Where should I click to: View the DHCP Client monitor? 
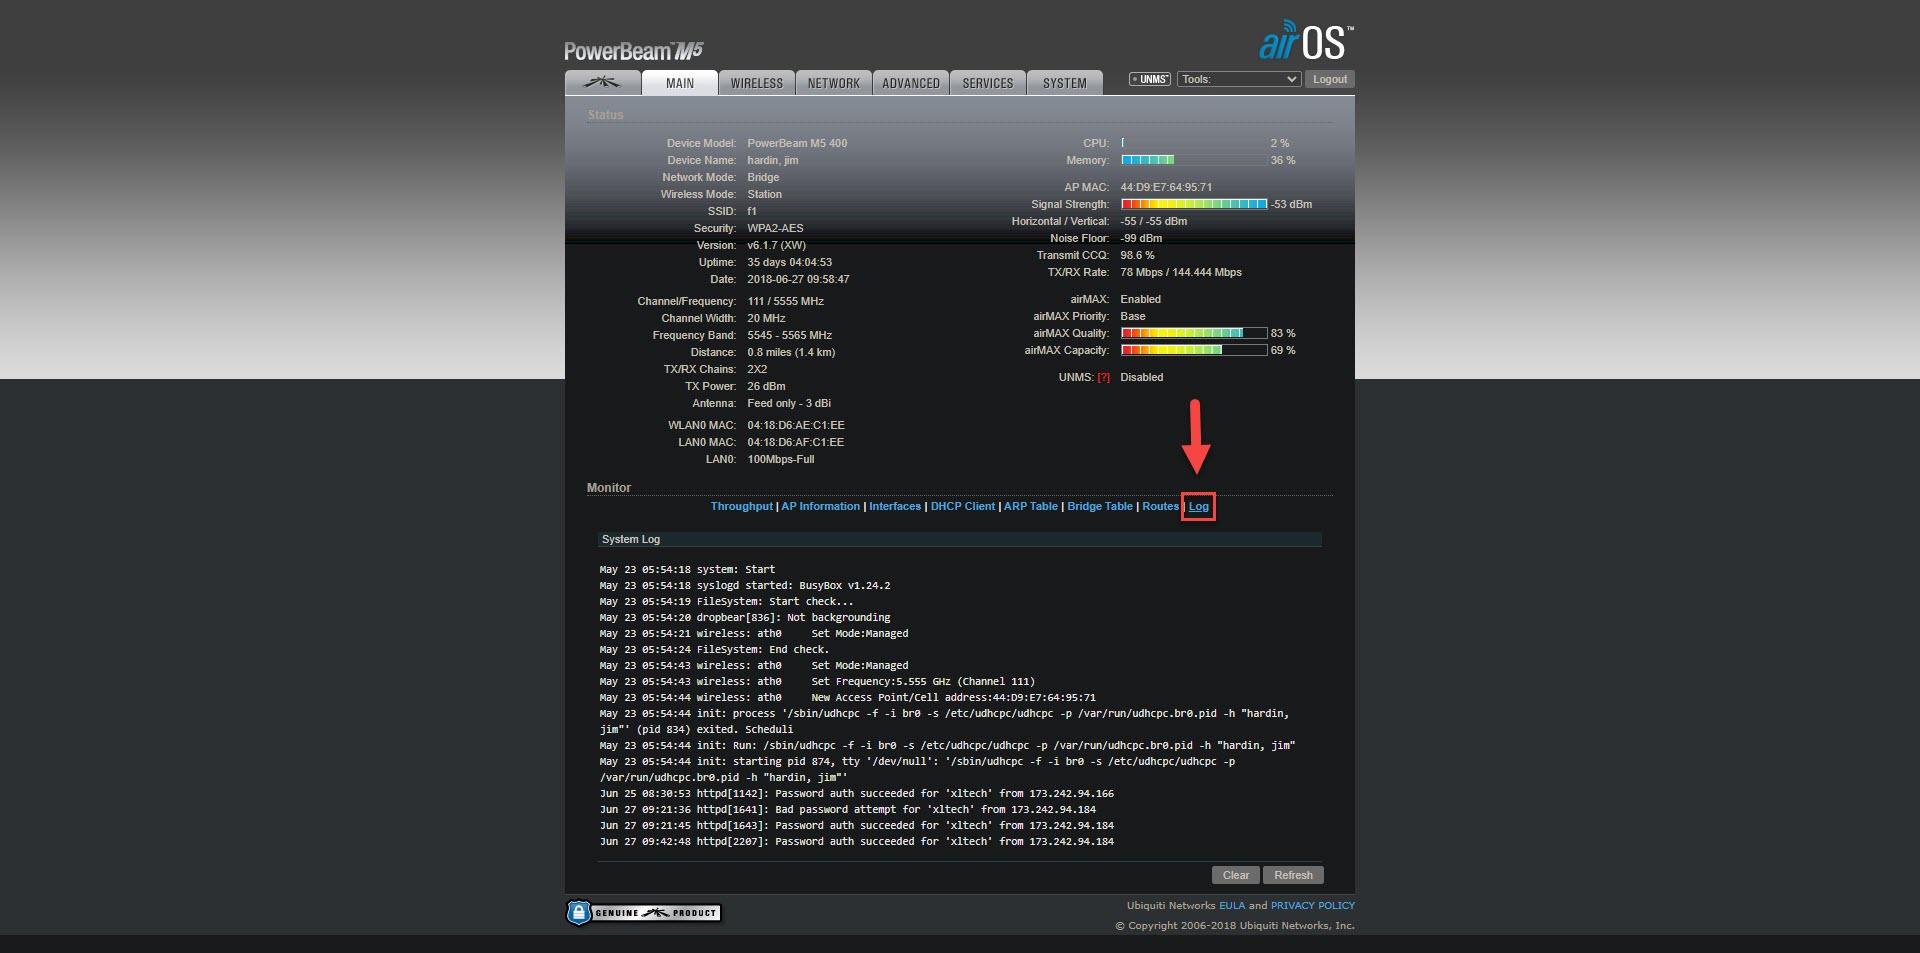962,506
